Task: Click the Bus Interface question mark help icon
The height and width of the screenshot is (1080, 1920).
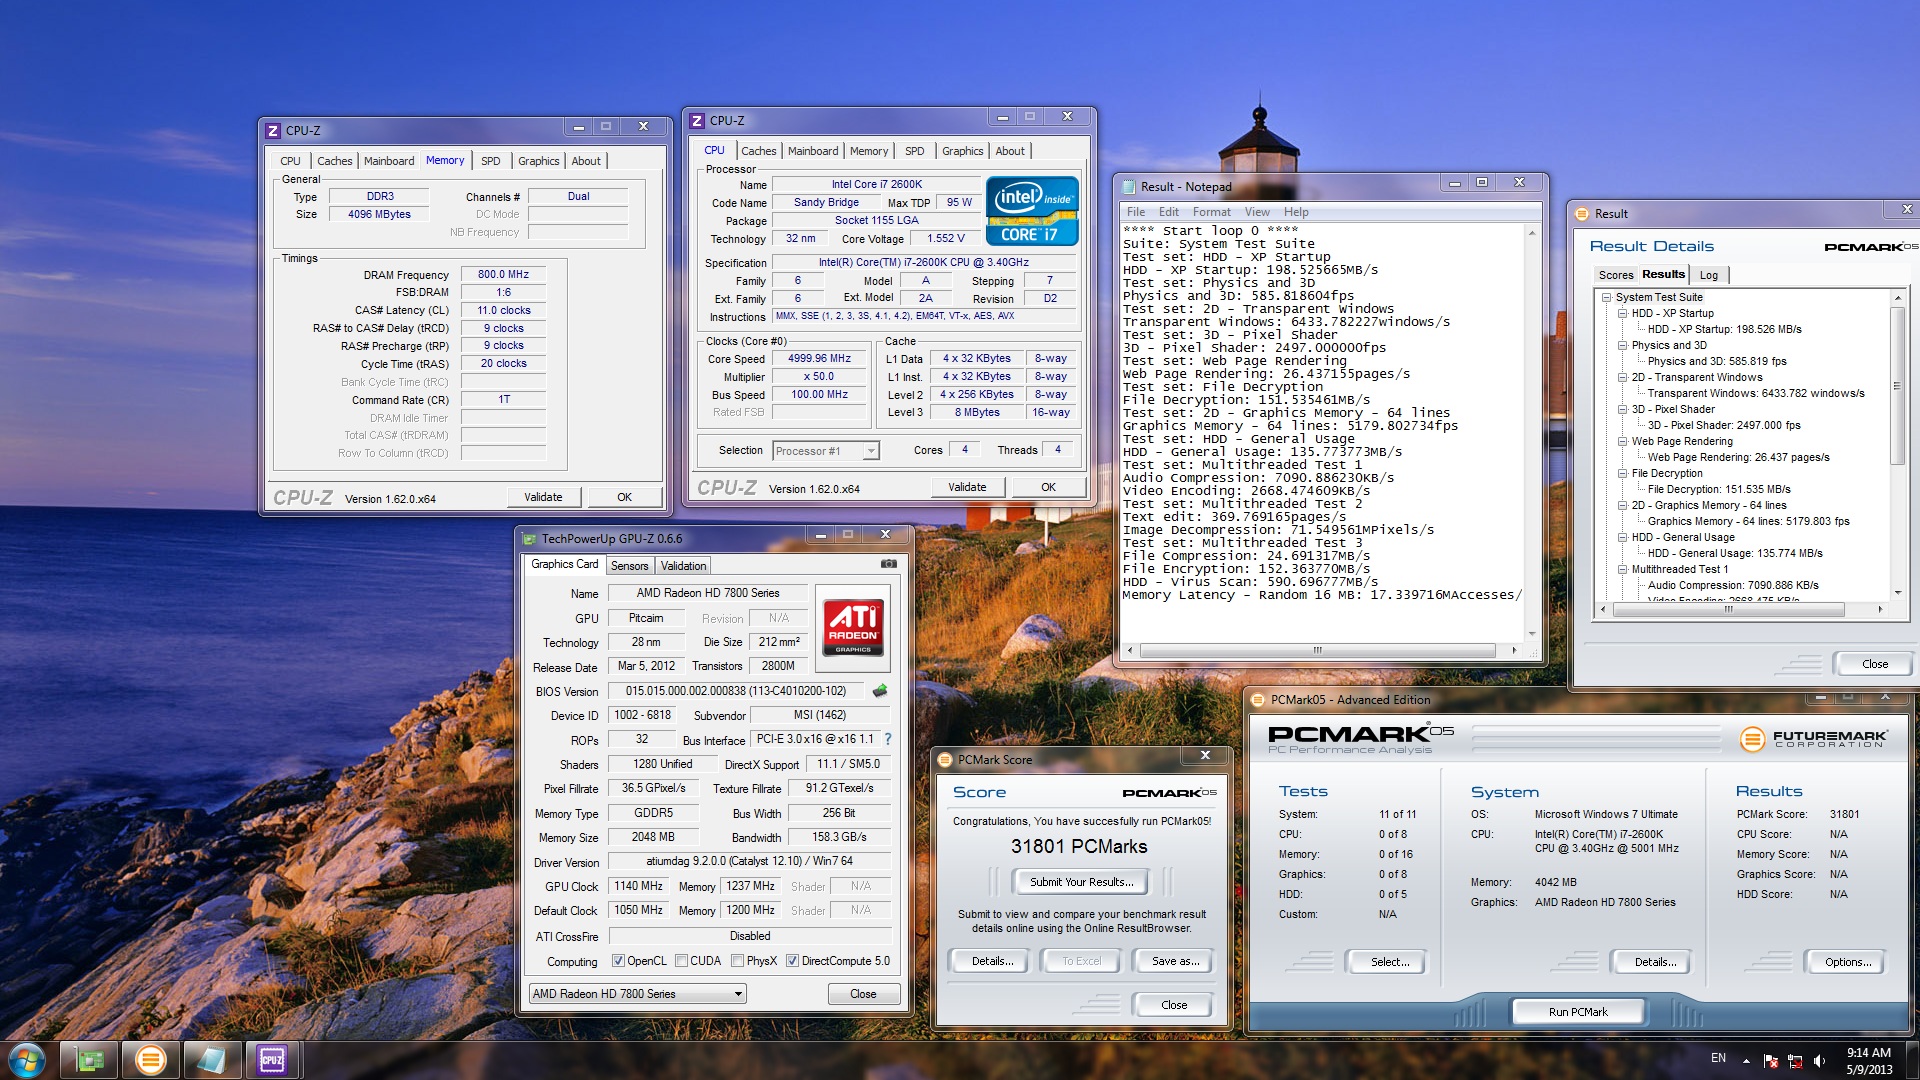Action: pos(887,739)
